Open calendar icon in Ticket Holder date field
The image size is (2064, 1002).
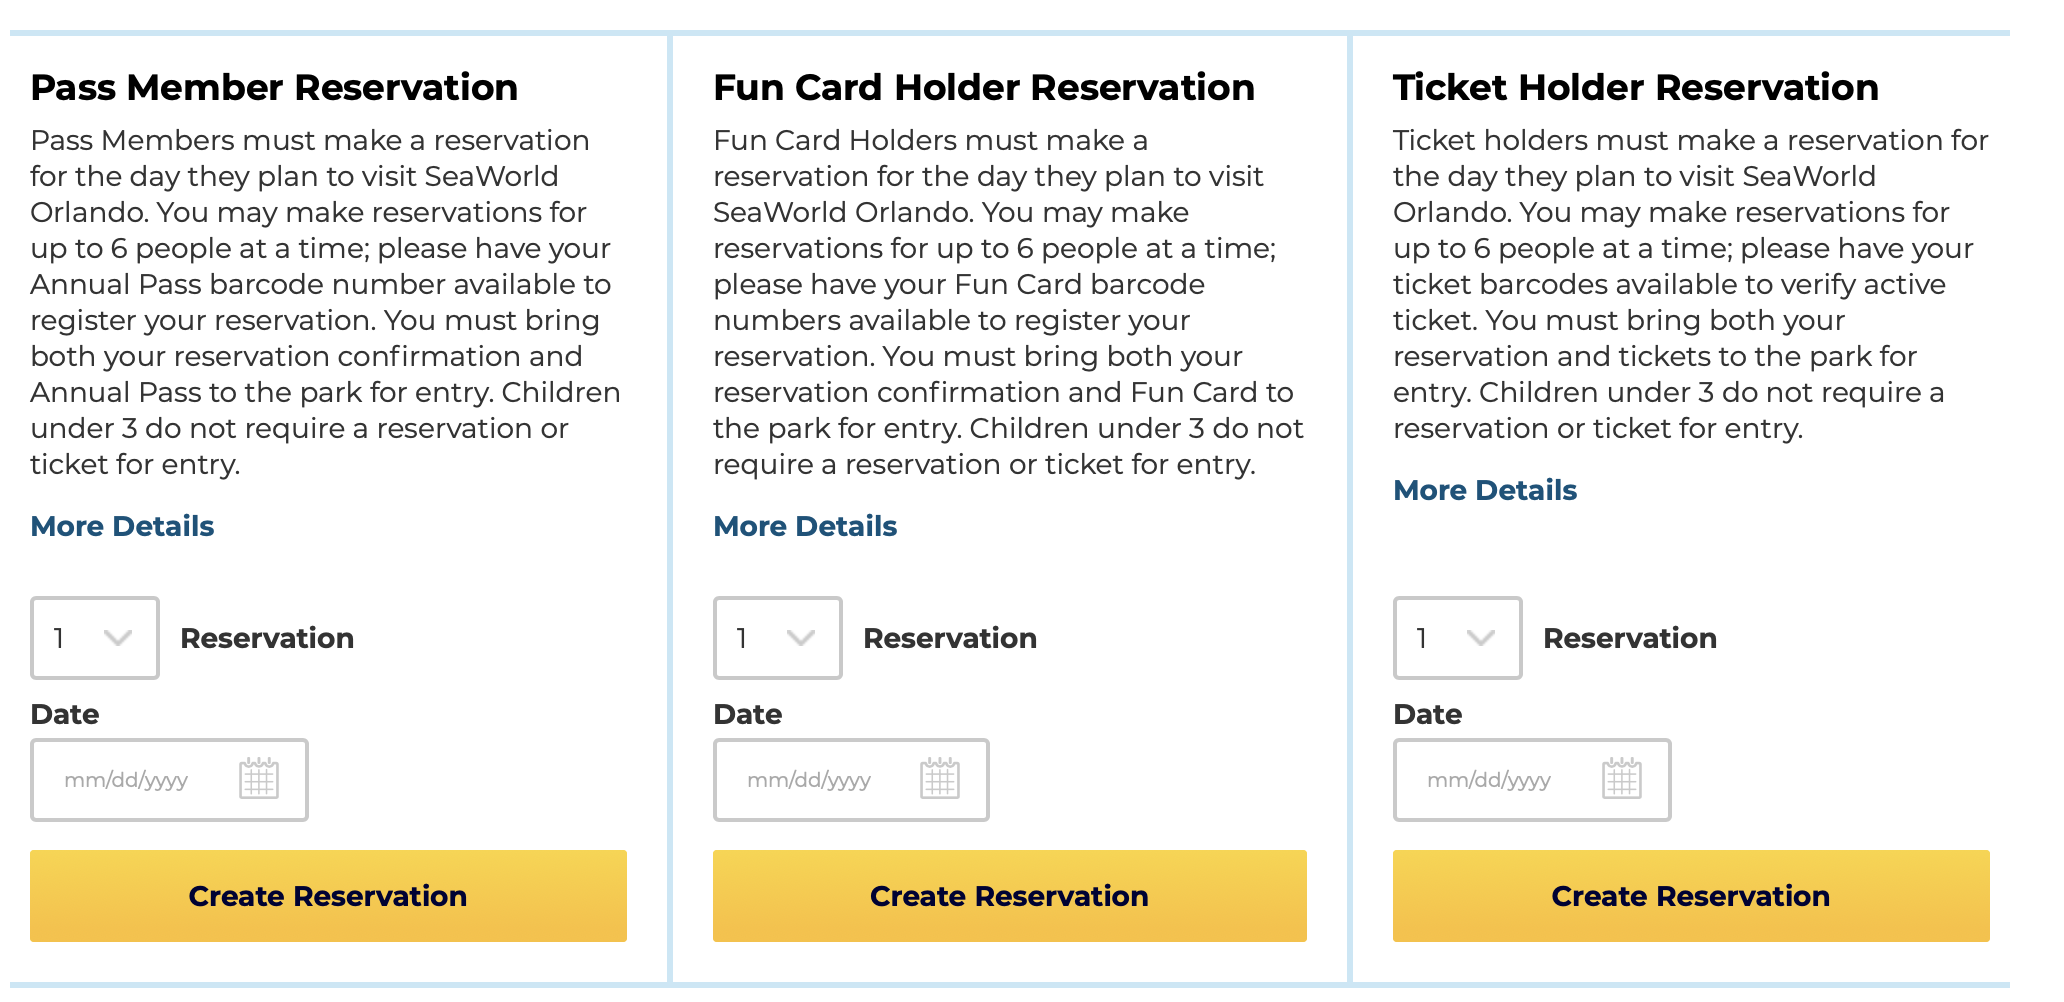(1622, 778)
